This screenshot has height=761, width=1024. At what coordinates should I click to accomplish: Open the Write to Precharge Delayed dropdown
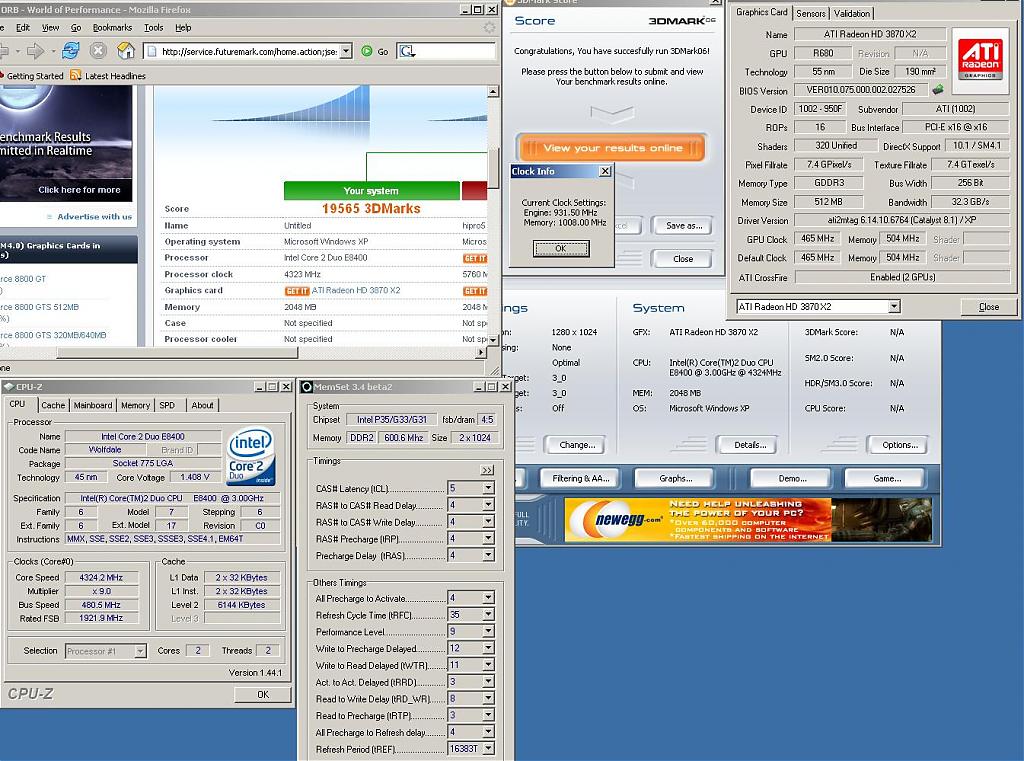[x=488, y=648]
